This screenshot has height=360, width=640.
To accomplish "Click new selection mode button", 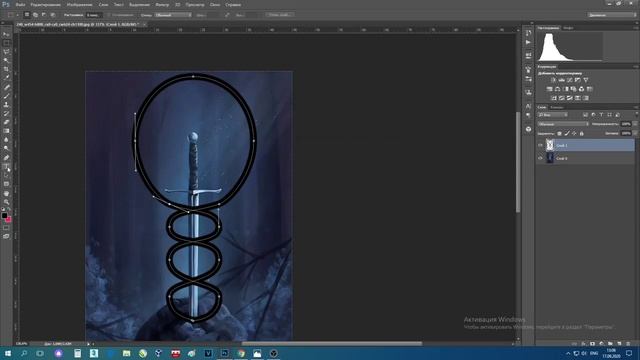I will 27,15.
